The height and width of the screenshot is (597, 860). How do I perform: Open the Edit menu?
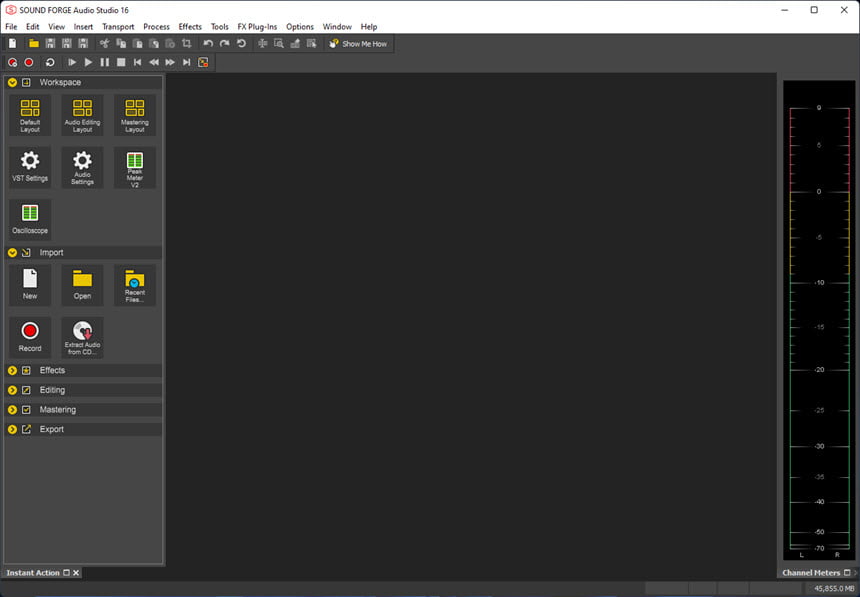click(32, 26)
